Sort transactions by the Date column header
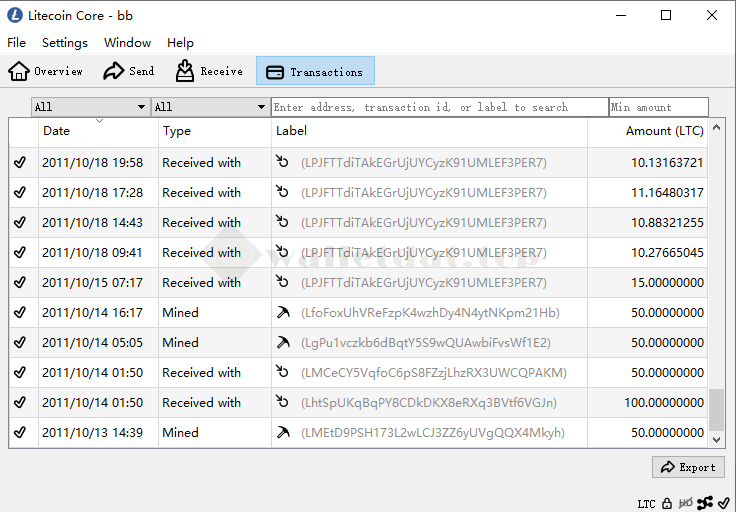736x512 pixels. [57, 131]
